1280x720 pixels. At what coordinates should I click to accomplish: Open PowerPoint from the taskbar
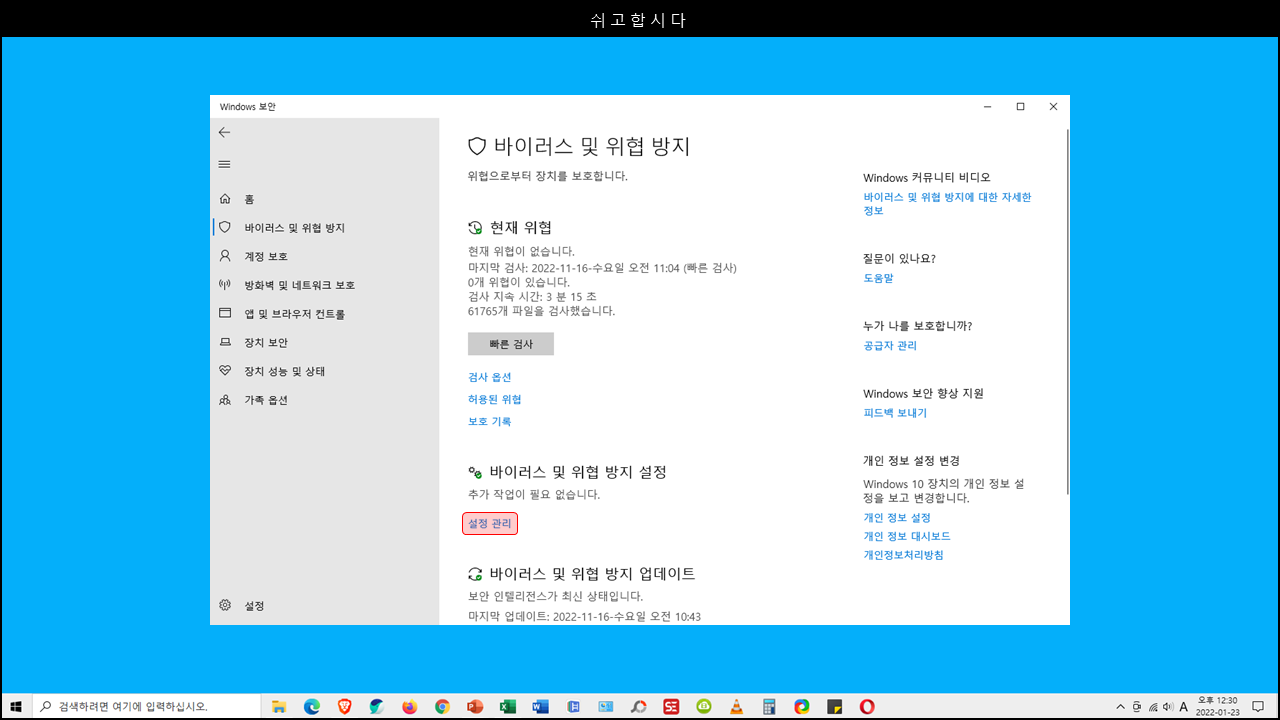pyautogui.click(x=475, y=706)
